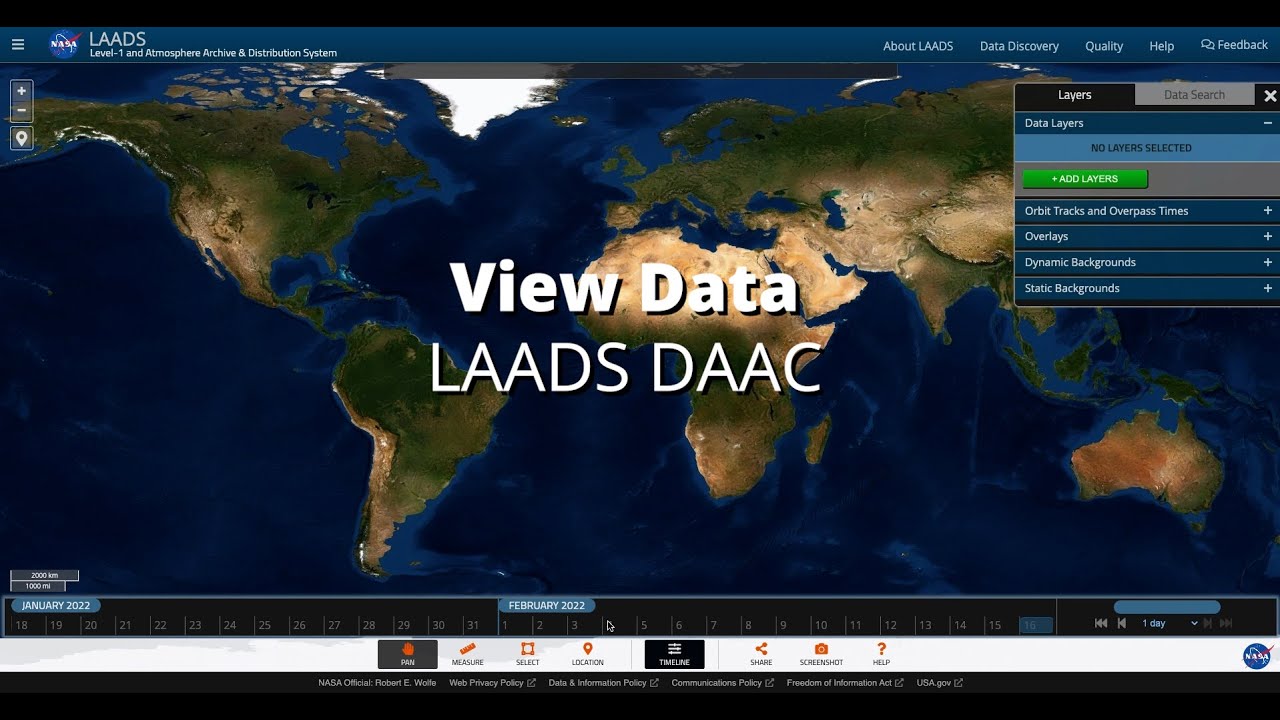Screen dimensions: 1280x720
Task: Open the Communications Policy link
Action: tap(722, 683)
